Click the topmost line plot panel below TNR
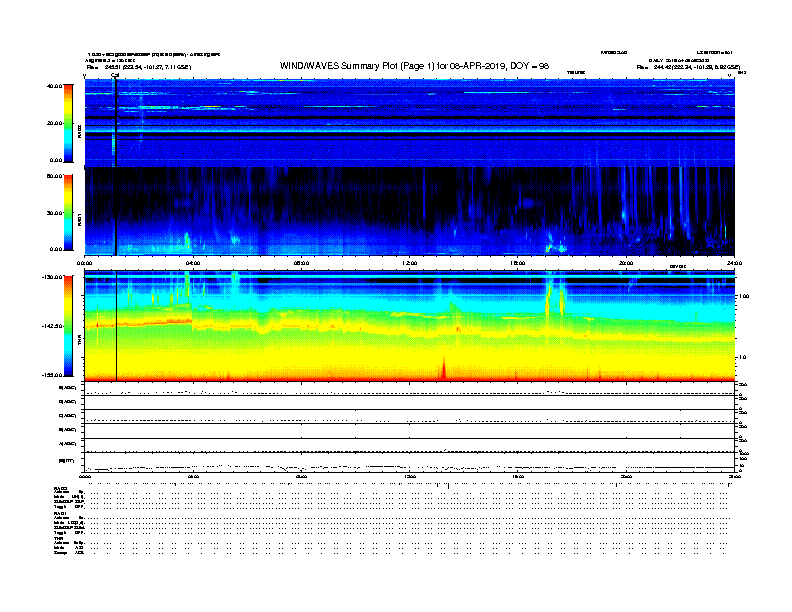This screenshot has height=612, width=792. [410, 389]
